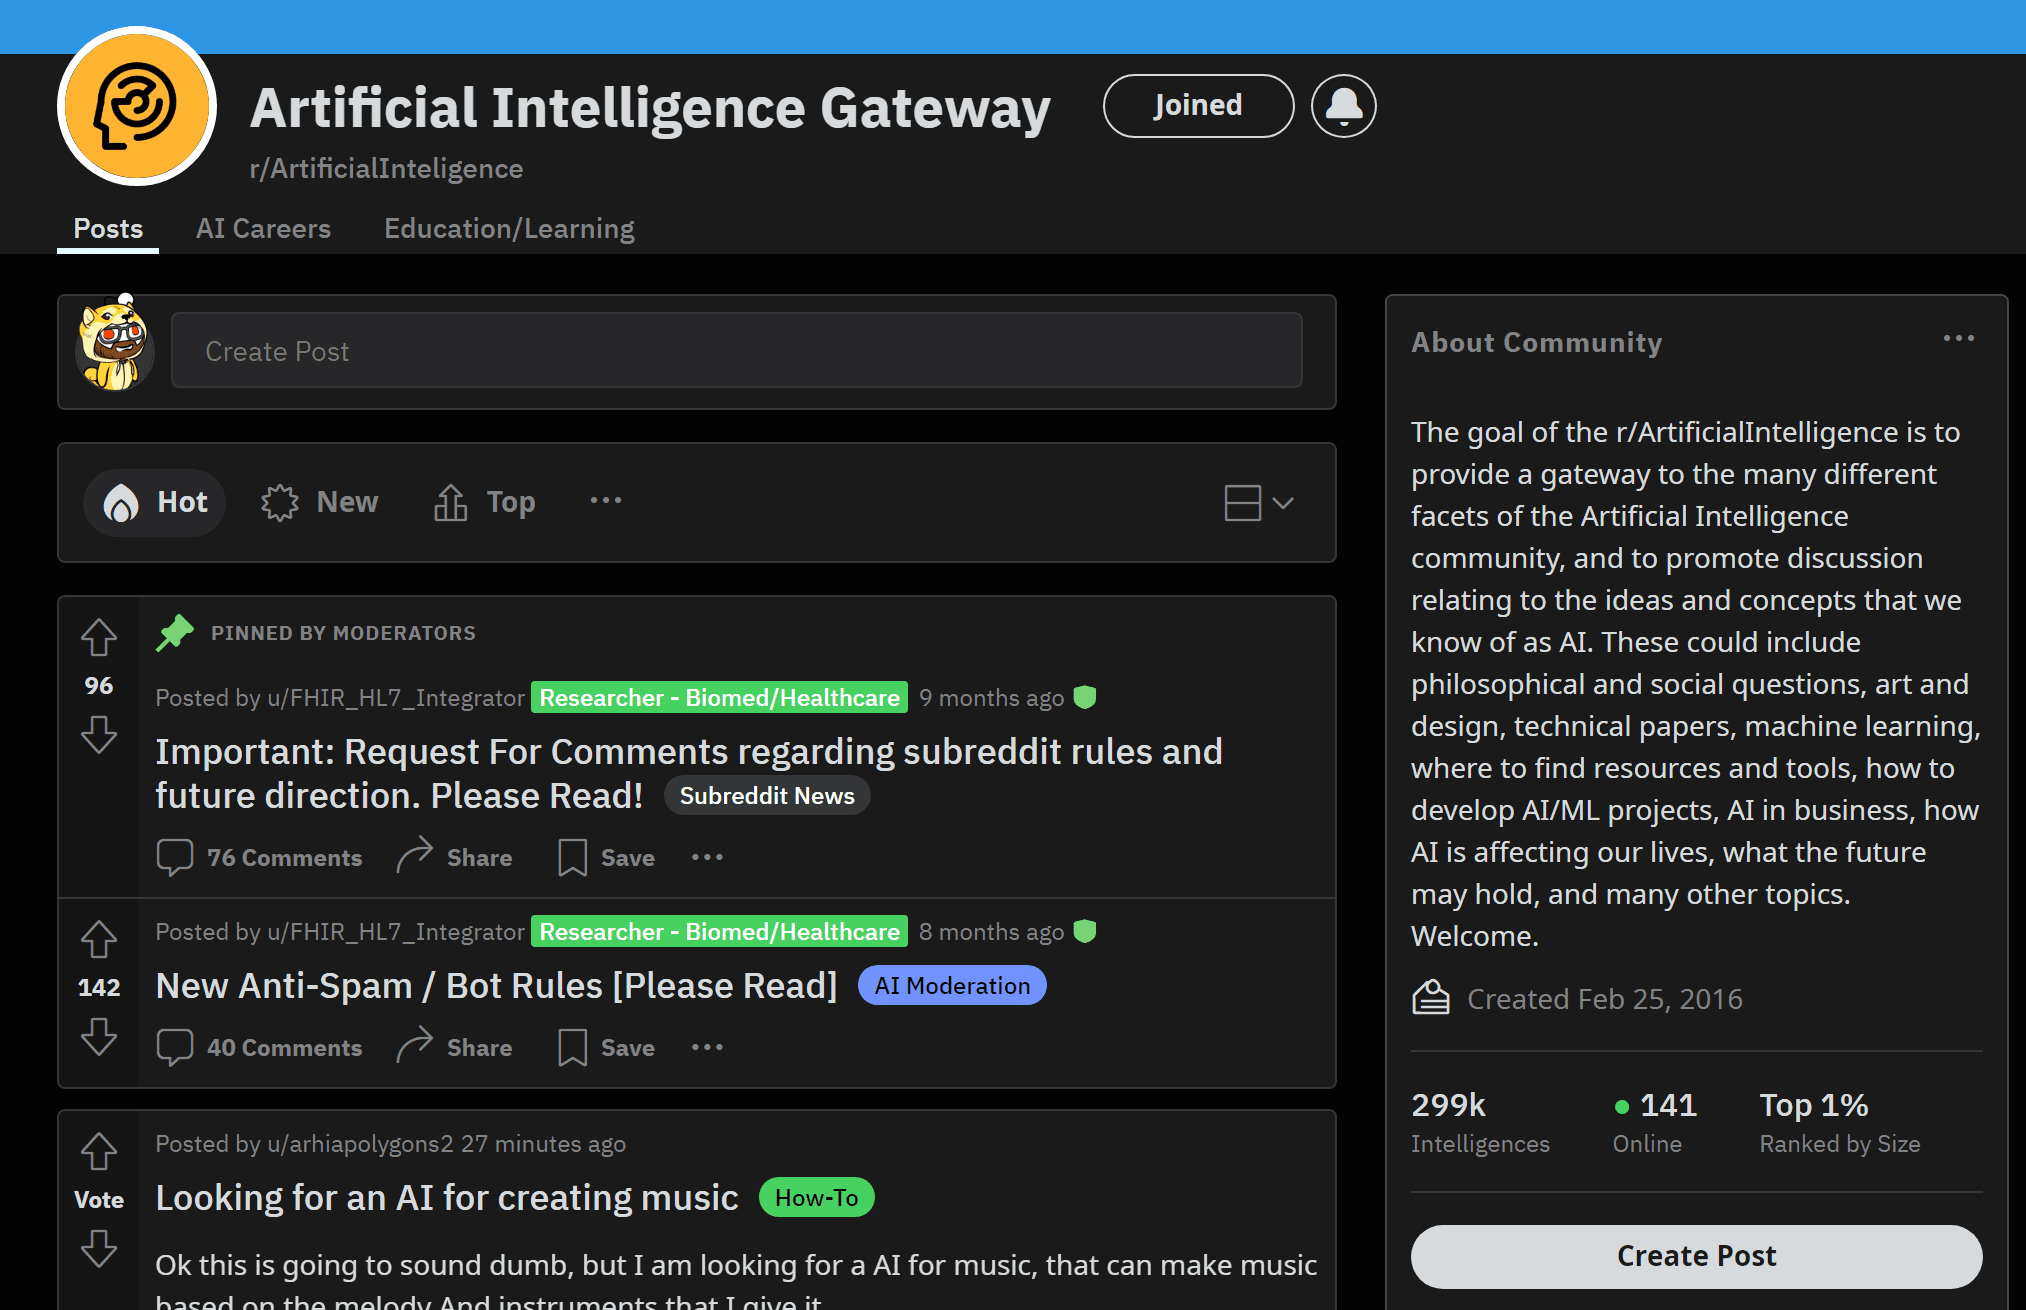The width and height of the screenshot is (2026, 1310).
Task: Open About Community options menu
Action: 1958,339
